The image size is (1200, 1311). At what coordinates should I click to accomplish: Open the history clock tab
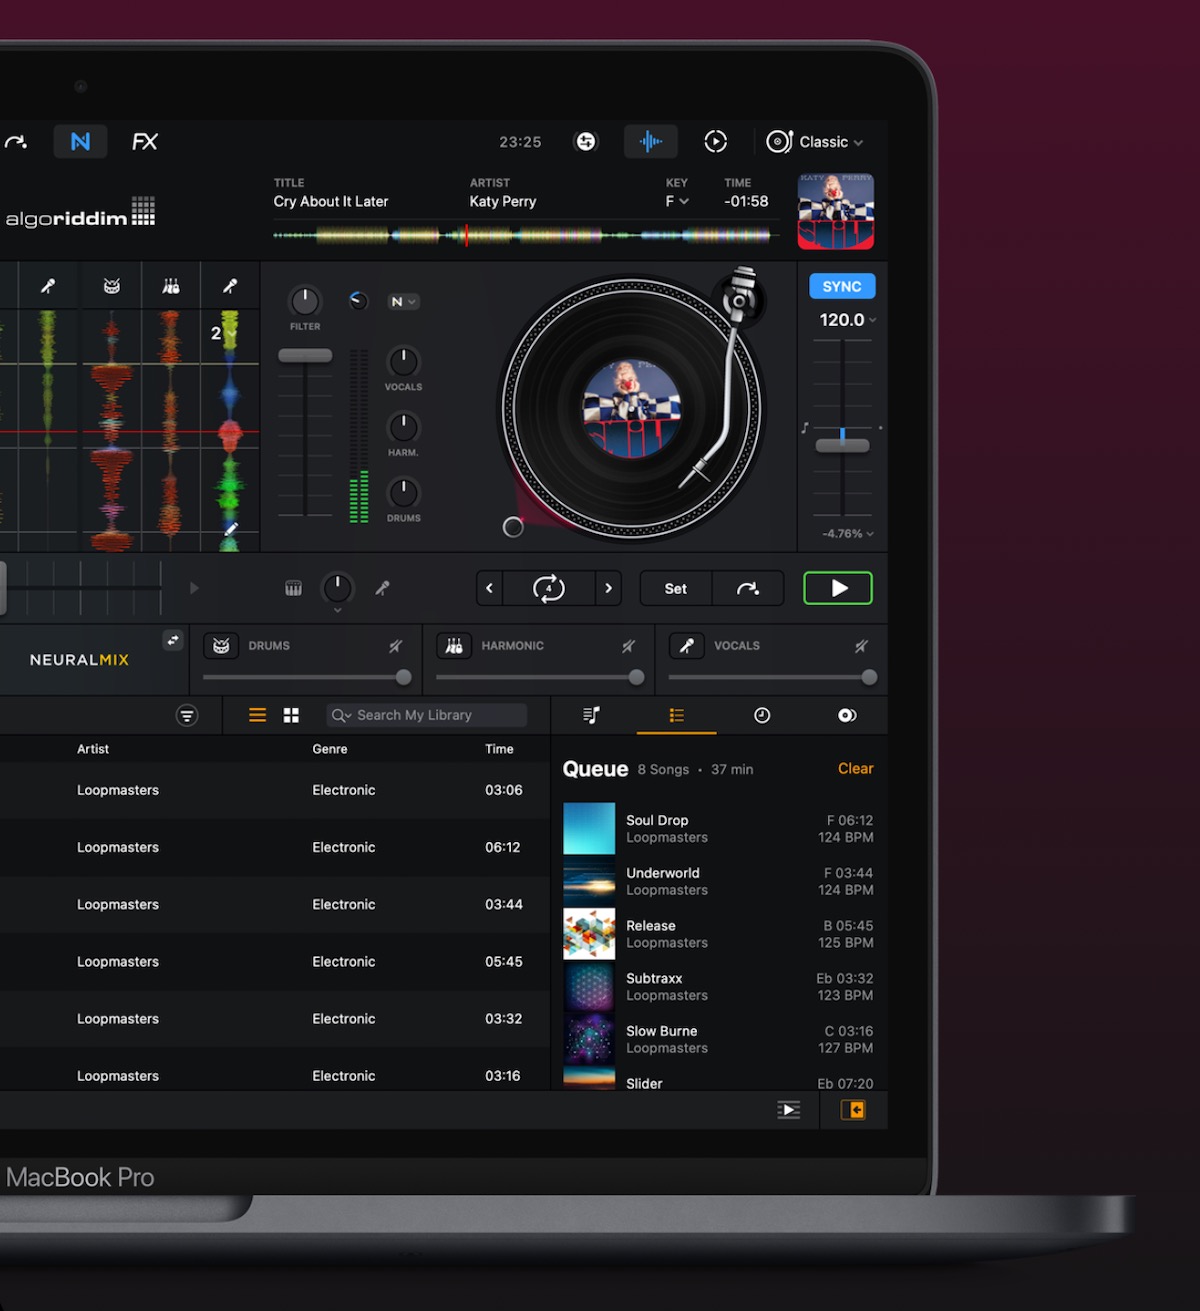pyautogui.click(x=762, y=715)
